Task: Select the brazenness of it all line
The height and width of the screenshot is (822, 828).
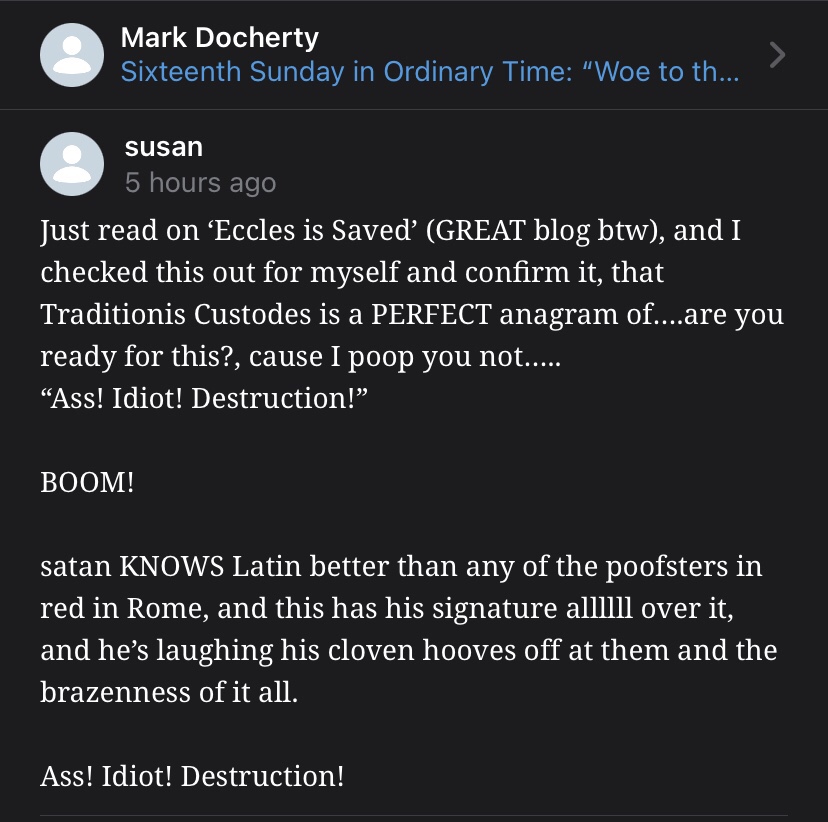Action: coord(169,692)
